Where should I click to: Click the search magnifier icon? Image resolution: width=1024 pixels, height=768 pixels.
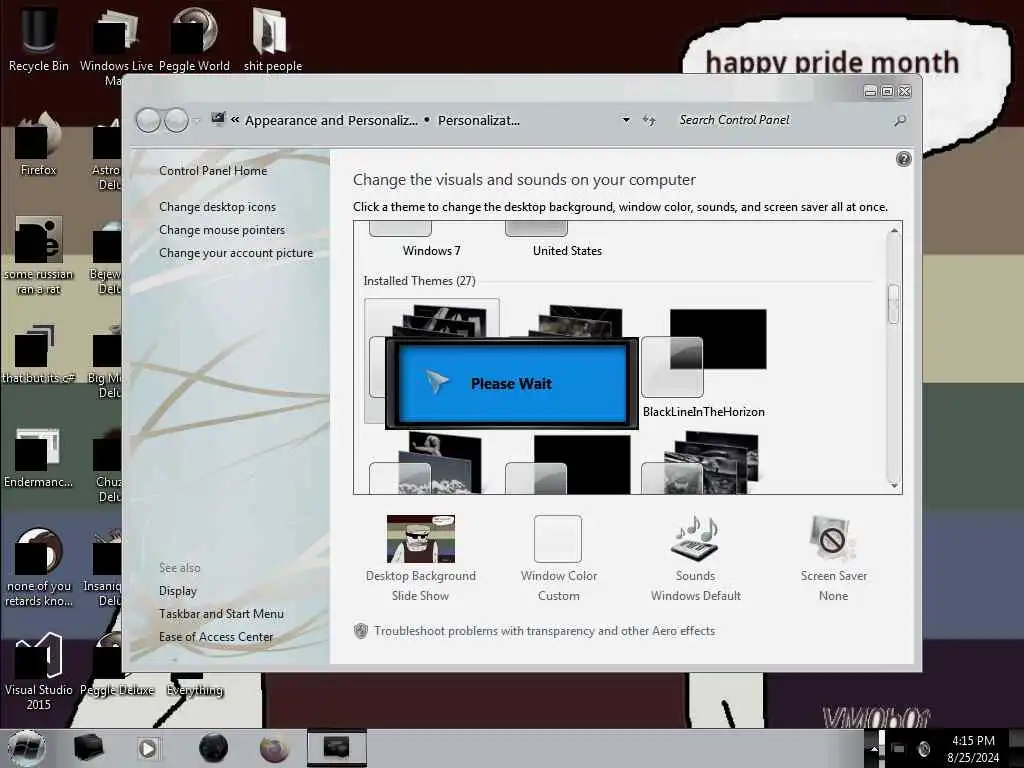(900, 120)
